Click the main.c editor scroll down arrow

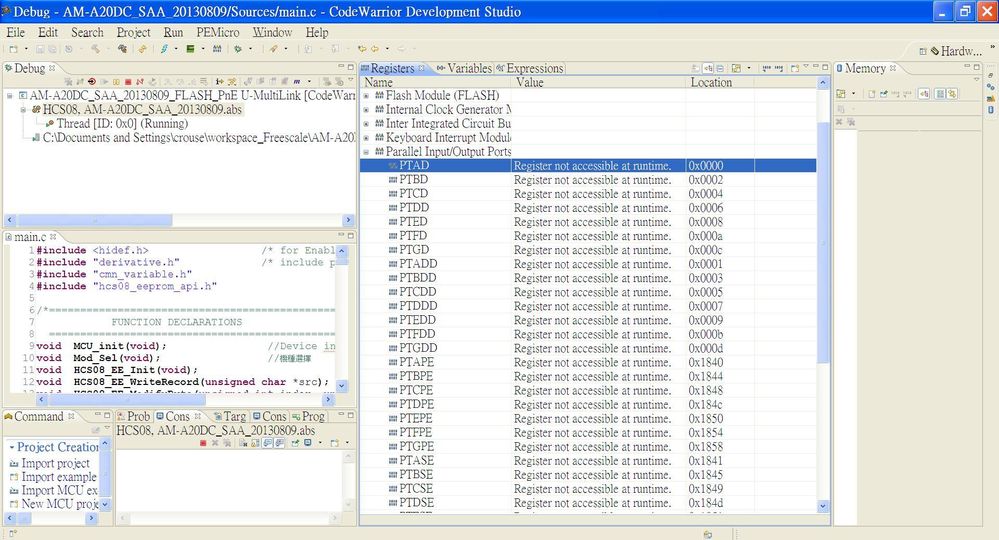(x=341, y=385)
